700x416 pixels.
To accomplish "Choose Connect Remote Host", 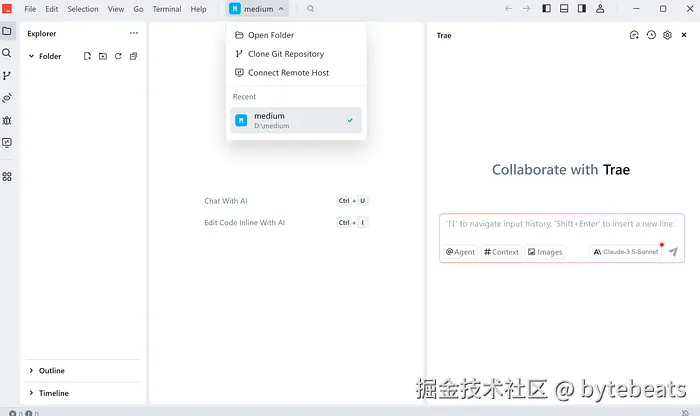I will [296, 72].
